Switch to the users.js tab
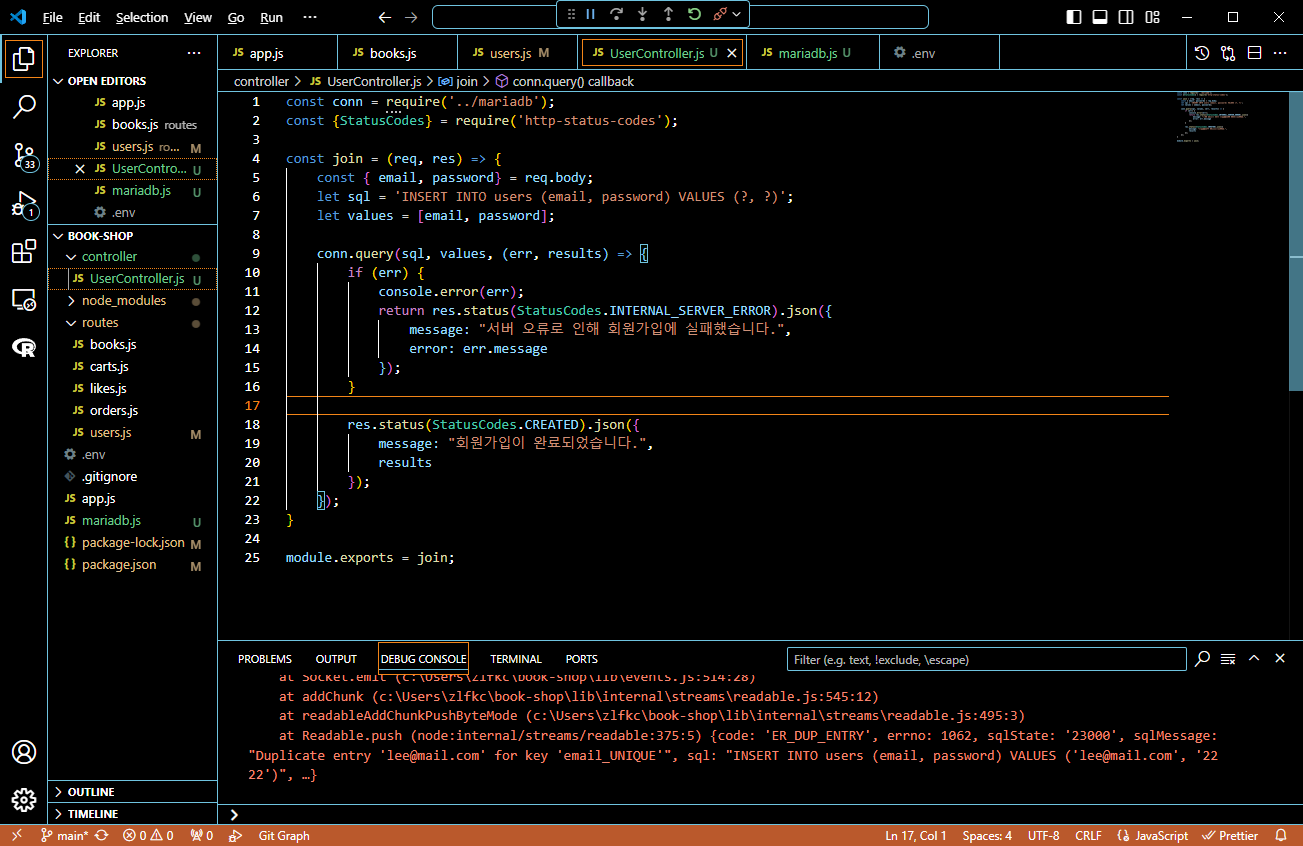The width and height of the screenshot is (1303, 846). coord(517,53)
